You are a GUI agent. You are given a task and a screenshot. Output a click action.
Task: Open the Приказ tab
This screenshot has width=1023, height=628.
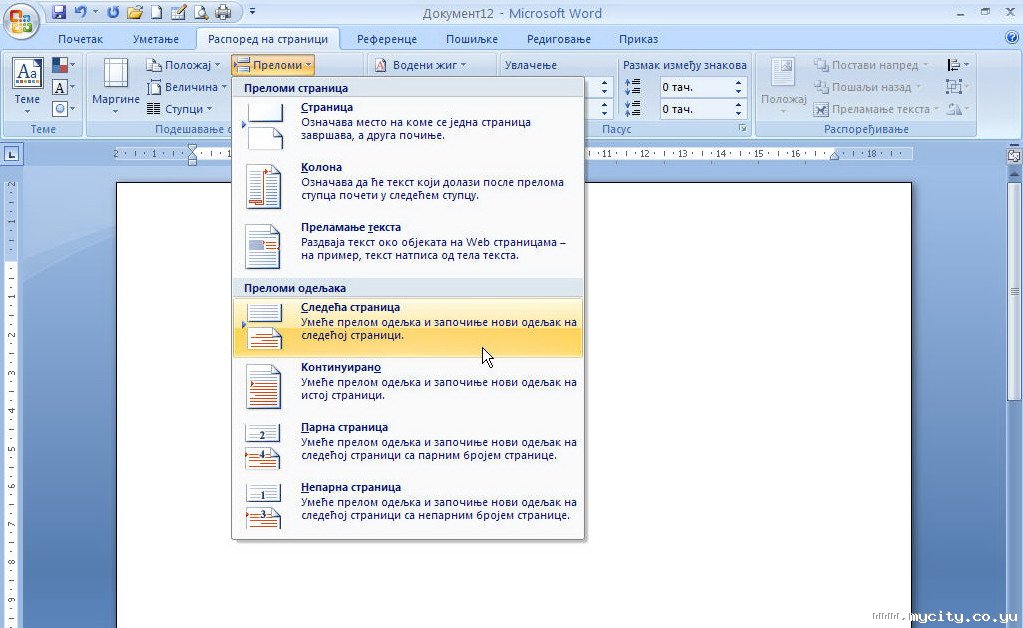tap(638, 39)
